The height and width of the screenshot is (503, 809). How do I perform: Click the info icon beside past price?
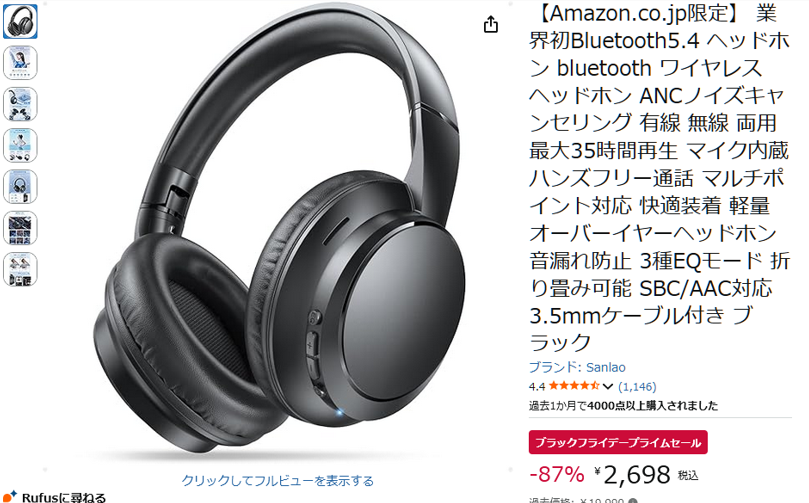pos(633,500)
